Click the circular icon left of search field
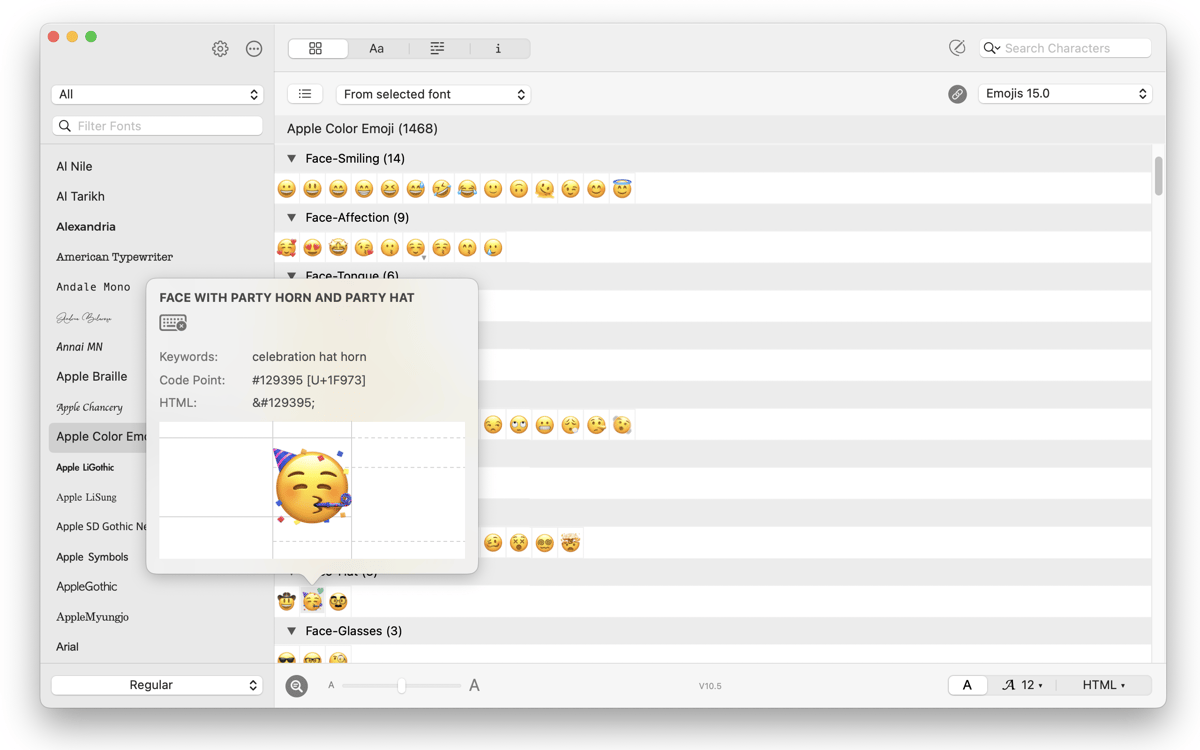The image size is (1200, 750). 957,48
